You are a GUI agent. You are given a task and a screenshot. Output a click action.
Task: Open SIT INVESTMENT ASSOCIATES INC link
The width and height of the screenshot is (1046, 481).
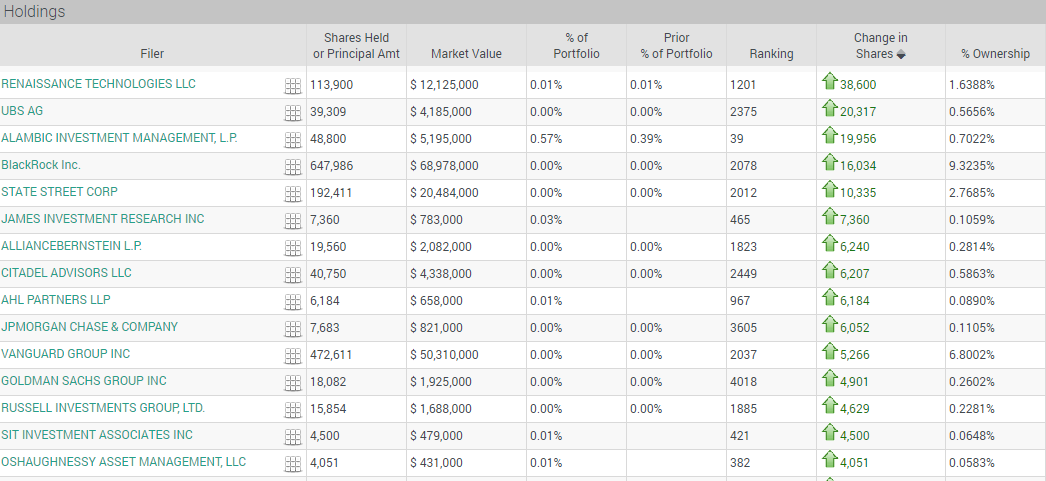point(97,435)
